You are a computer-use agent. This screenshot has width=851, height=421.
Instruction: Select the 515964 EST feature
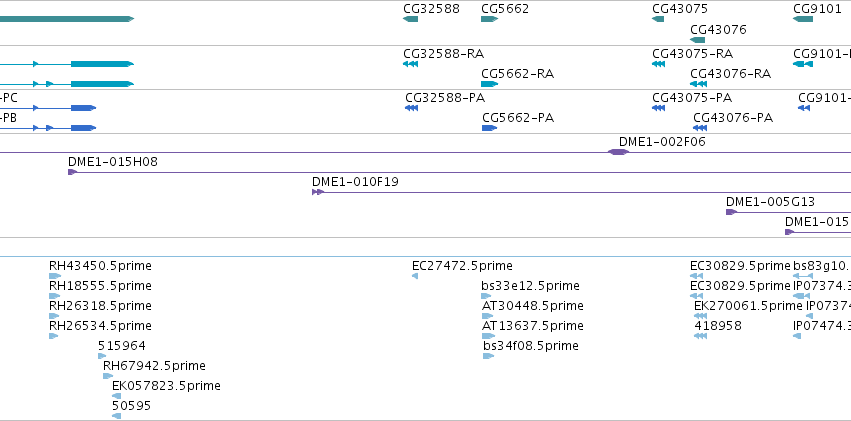[102, 356]
